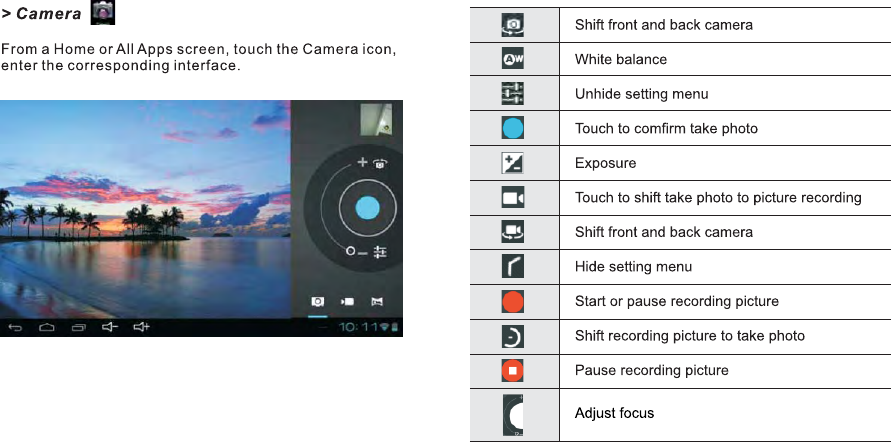
Task: Click the Pause recording picture icon in the table
Action: point(513,370)
